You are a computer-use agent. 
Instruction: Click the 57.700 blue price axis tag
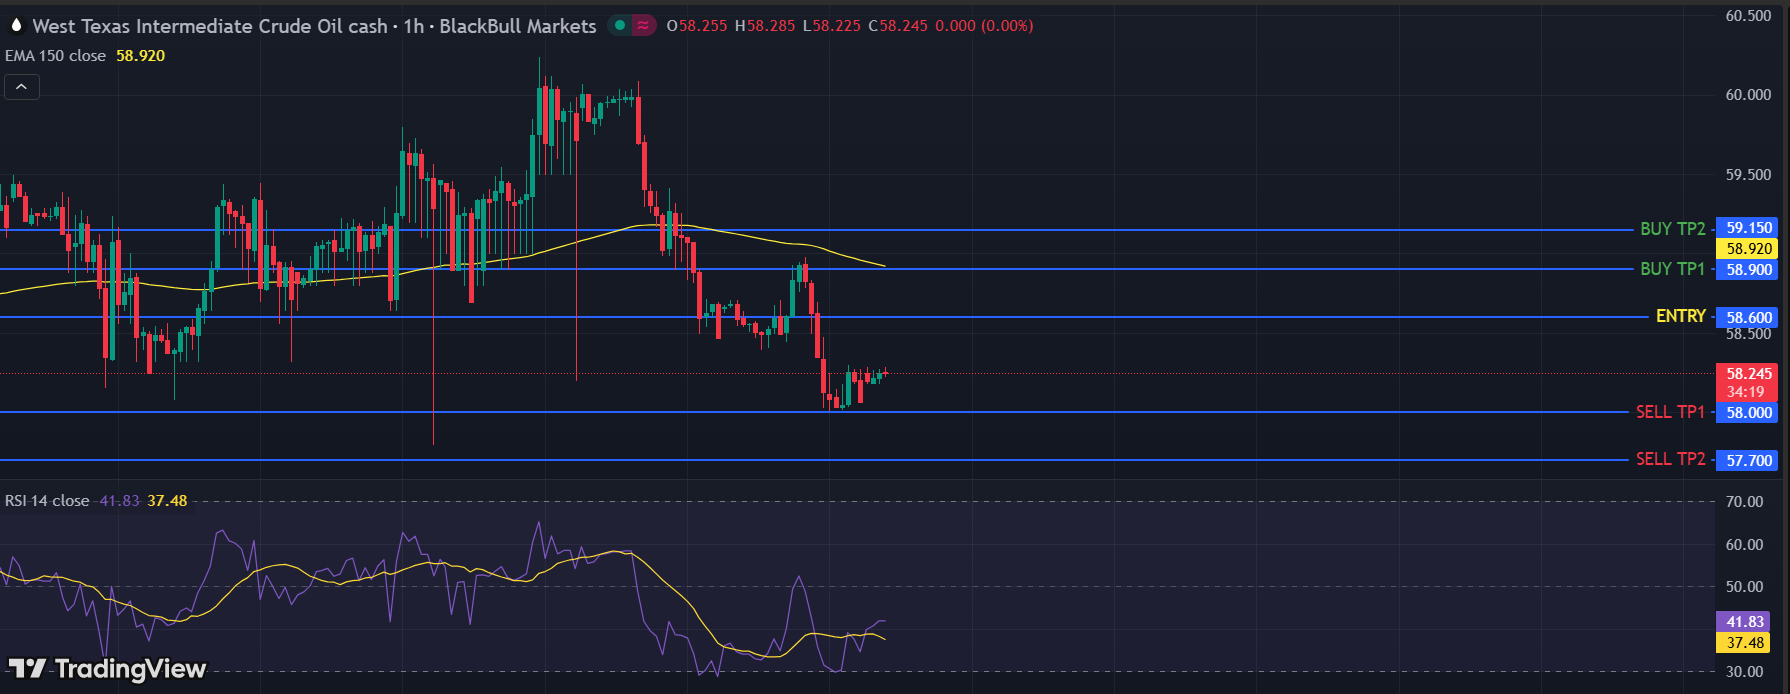(1748, 461)
